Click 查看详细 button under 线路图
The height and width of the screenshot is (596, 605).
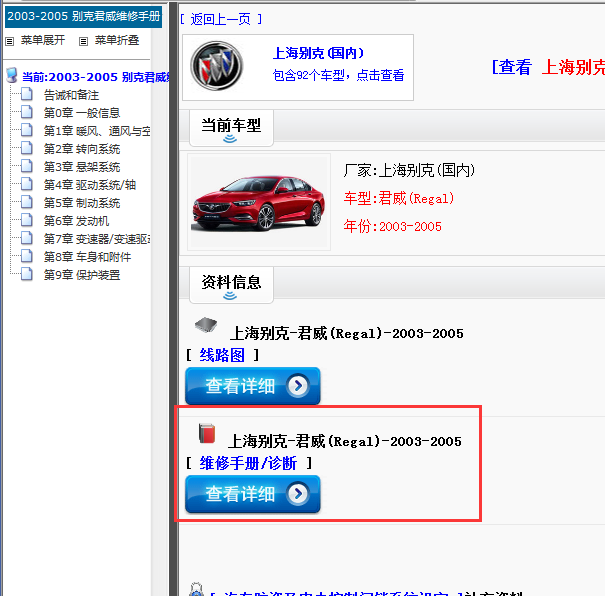[253, 386]
